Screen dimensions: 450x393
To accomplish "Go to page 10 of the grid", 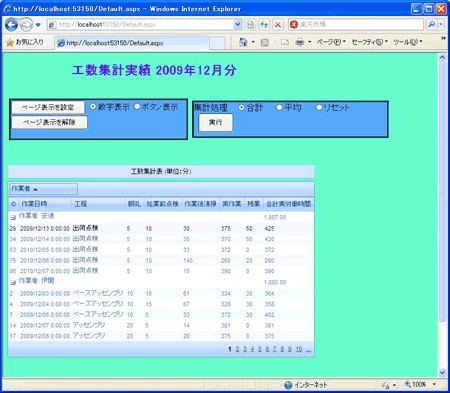I will coord(299,349).
